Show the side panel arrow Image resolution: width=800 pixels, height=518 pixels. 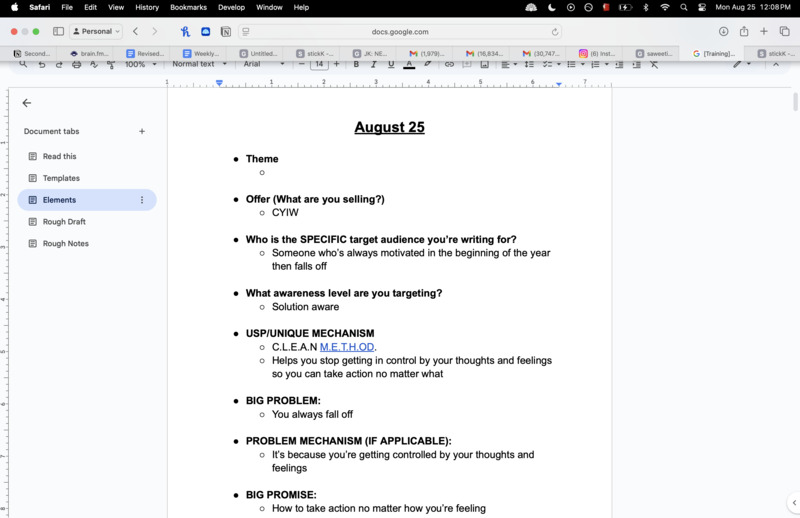click(x=794, y=503)
